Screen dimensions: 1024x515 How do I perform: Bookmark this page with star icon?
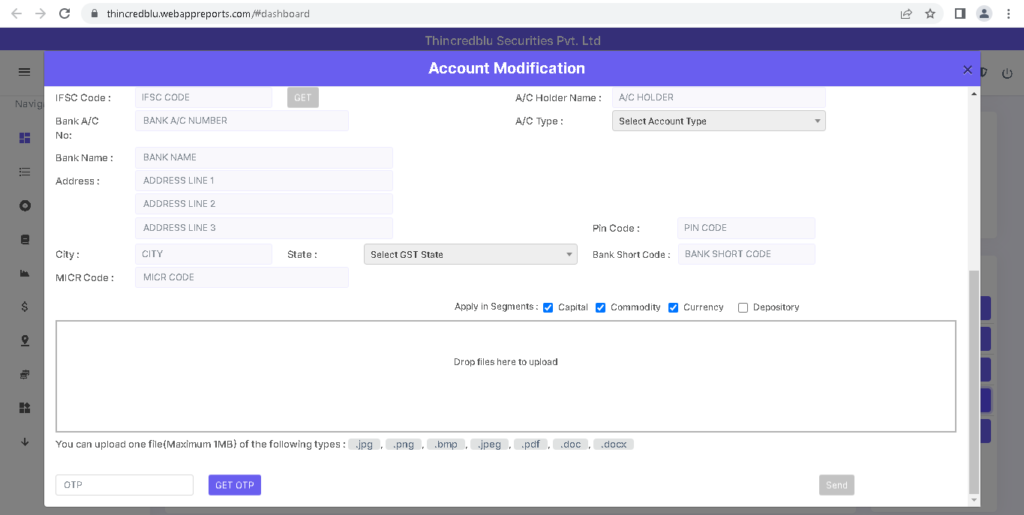pyautogui.click(x=930, y=13)
